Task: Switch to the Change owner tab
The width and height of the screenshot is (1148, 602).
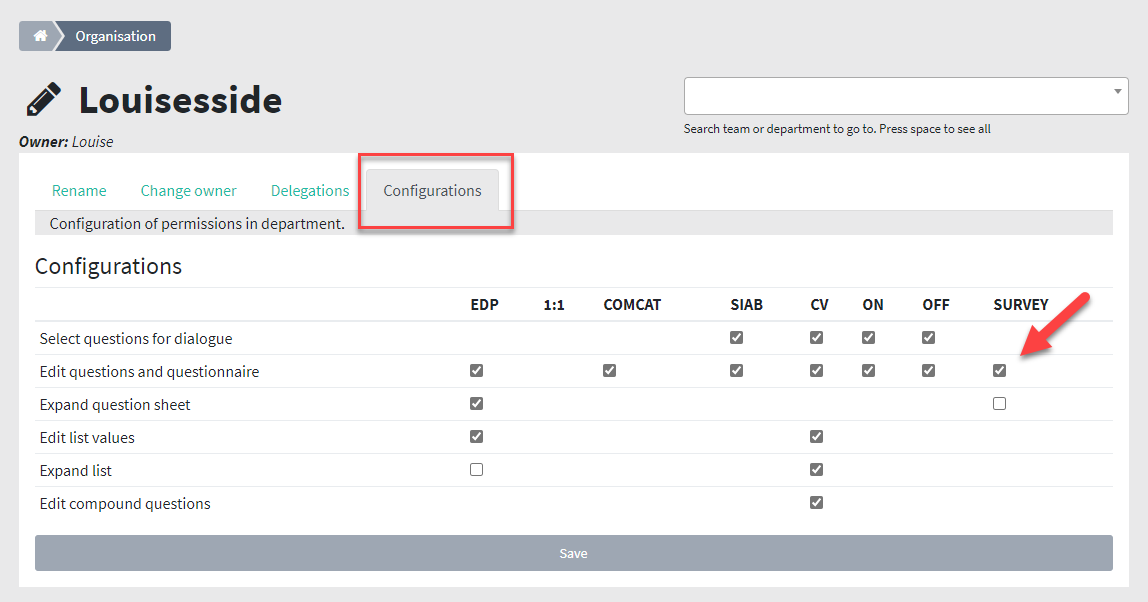Action: (188, 190)
